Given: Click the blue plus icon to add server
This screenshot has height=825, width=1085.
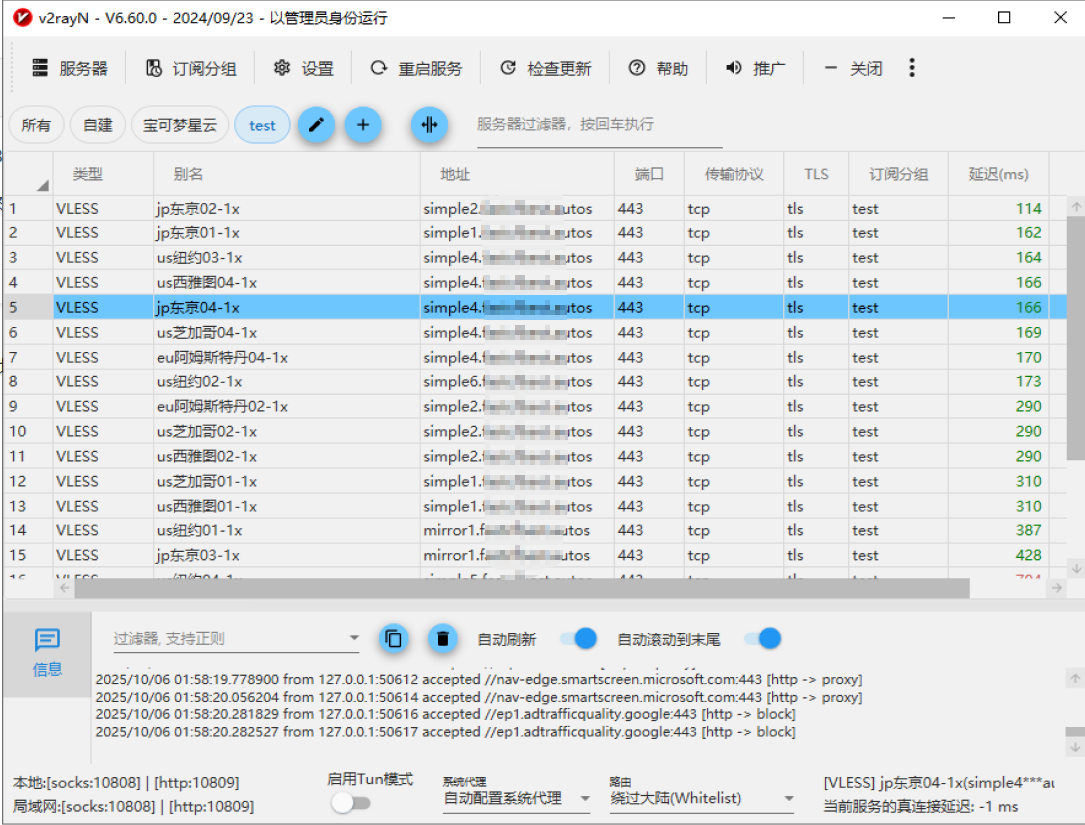Looking at the screenshot, I should pos(364,125).
